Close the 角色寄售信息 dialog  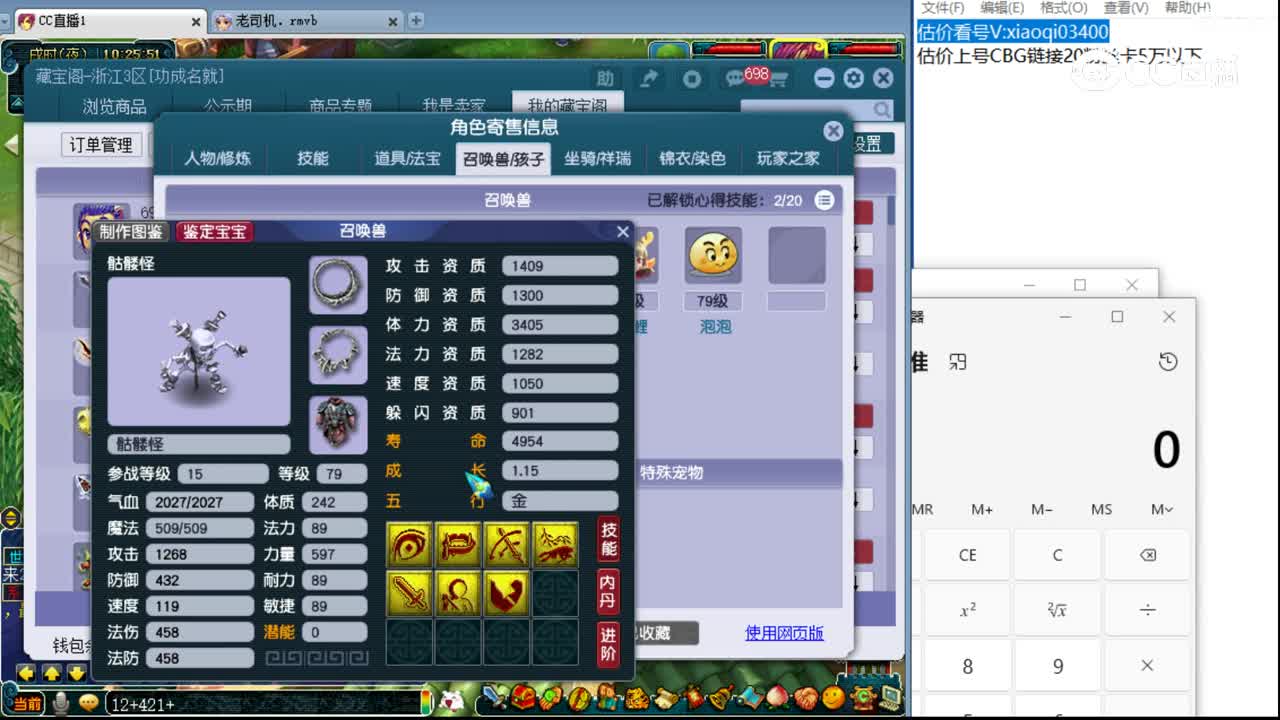point(833,130)
